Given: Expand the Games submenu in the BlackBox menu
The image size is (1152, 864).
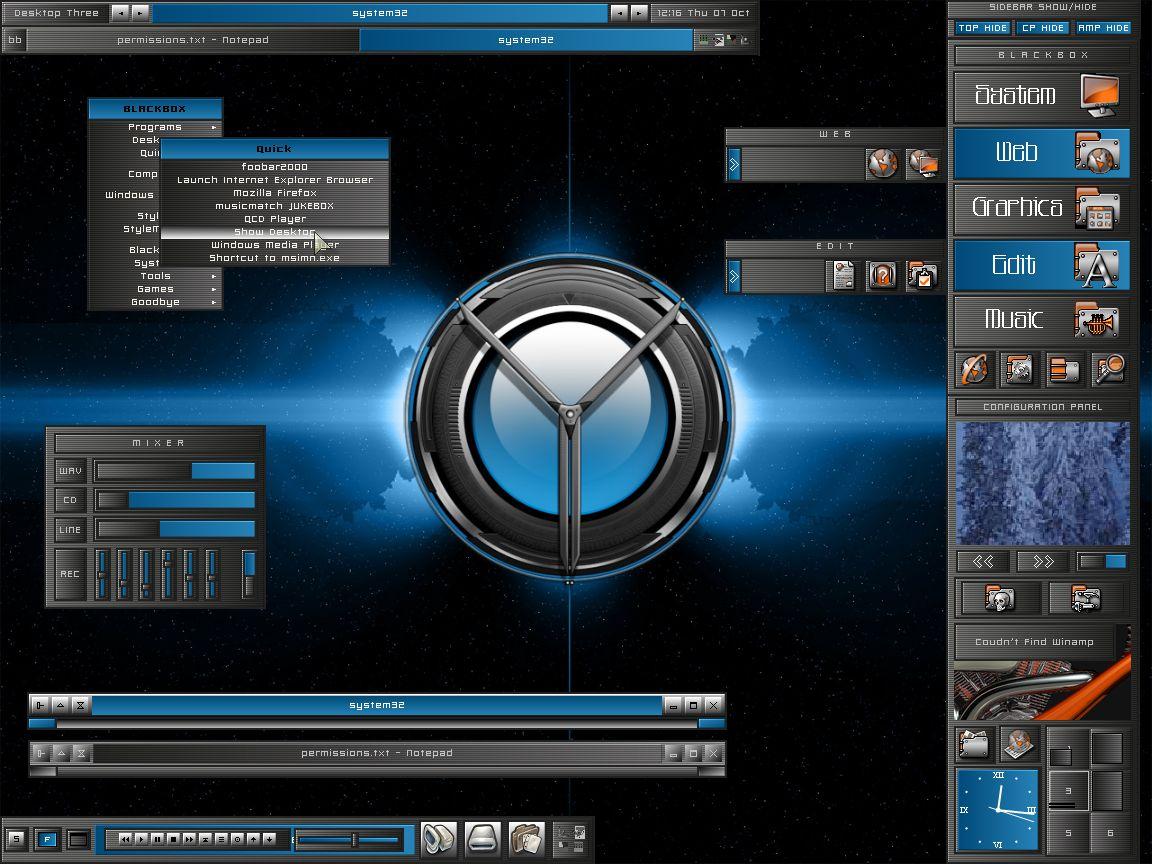Looking at the screenshot, I should (155, 289).
